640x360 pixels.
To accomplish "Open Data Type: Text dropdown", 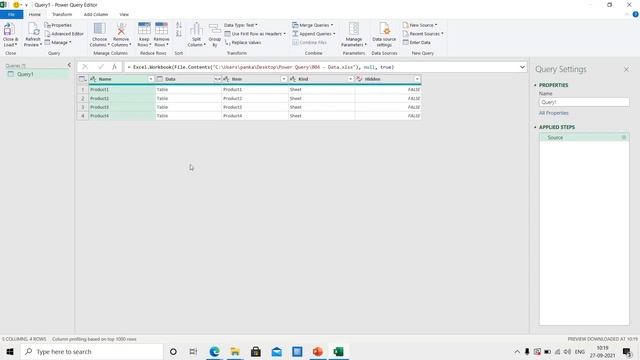I will pyautogui.click(x=241, y=25).
